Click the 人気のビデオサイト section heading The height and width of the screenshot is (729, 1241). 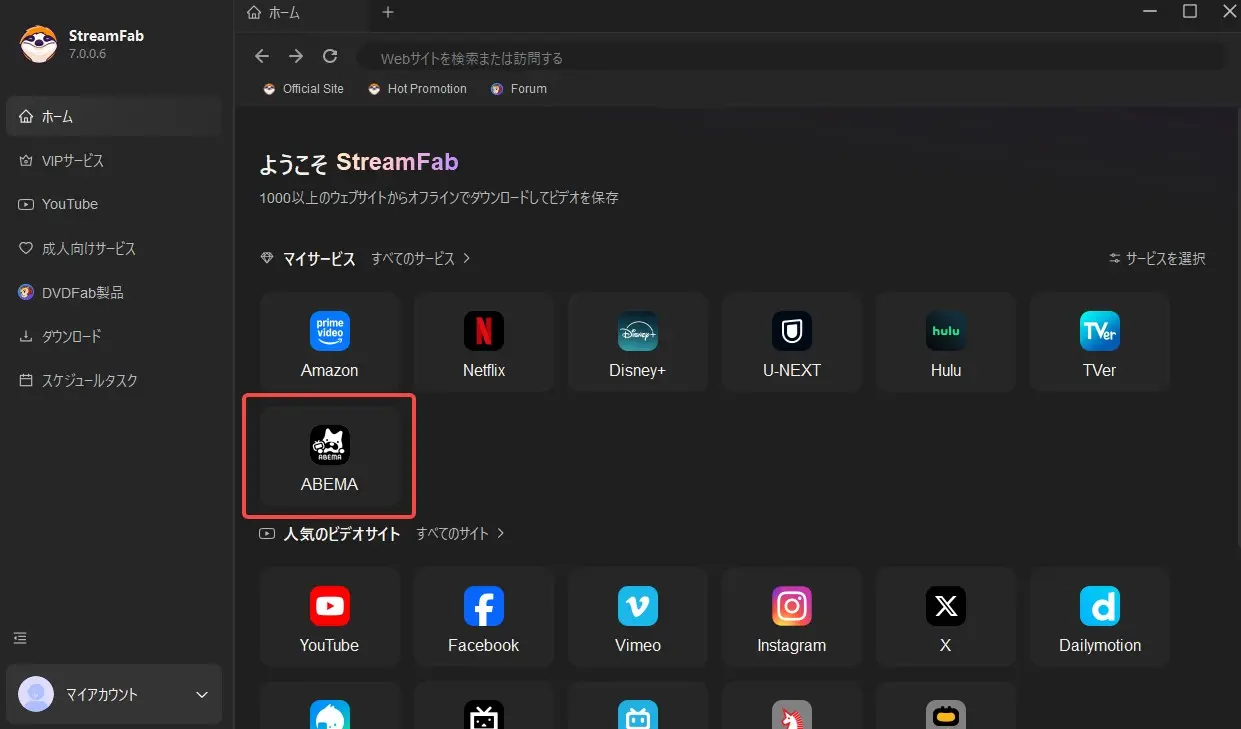click(342, 534)
